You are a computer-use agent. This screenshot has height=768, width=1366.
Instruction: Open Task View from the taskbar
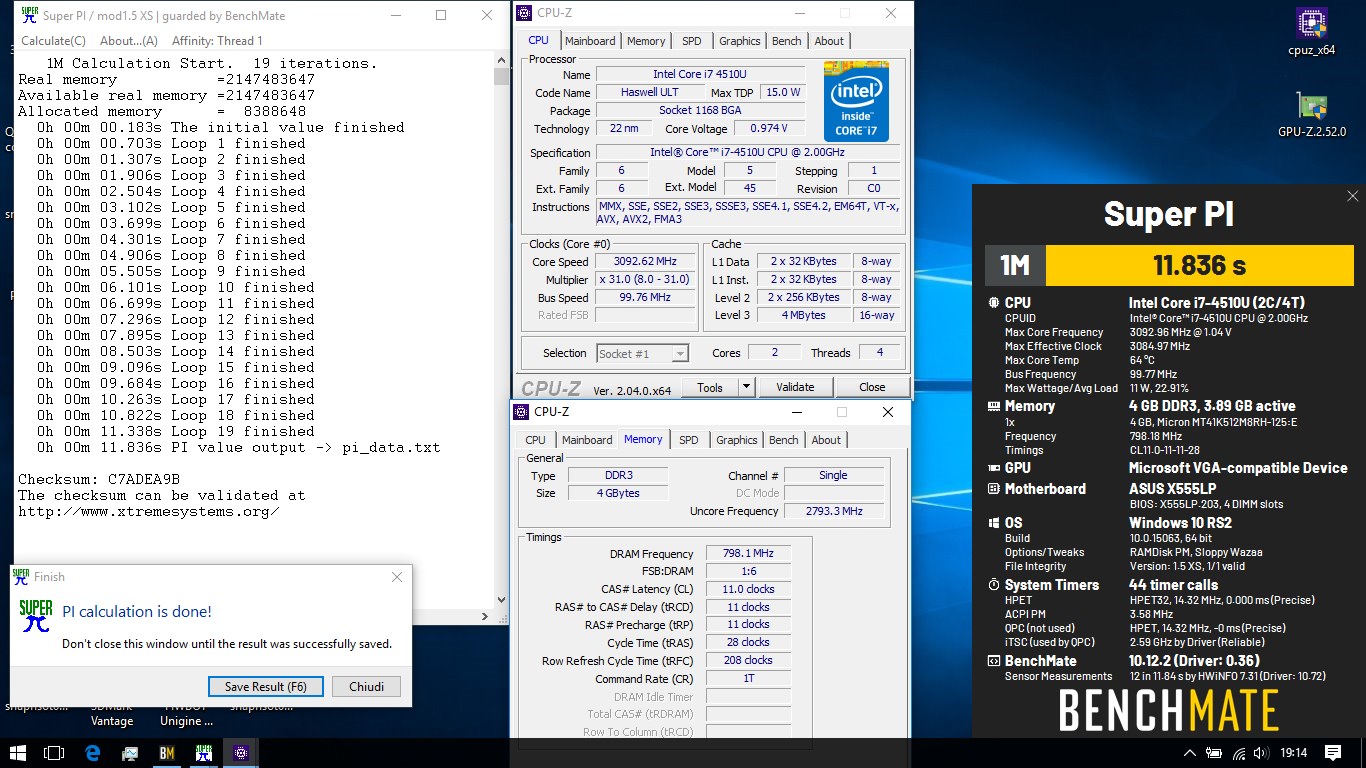[x=54, y=752]
